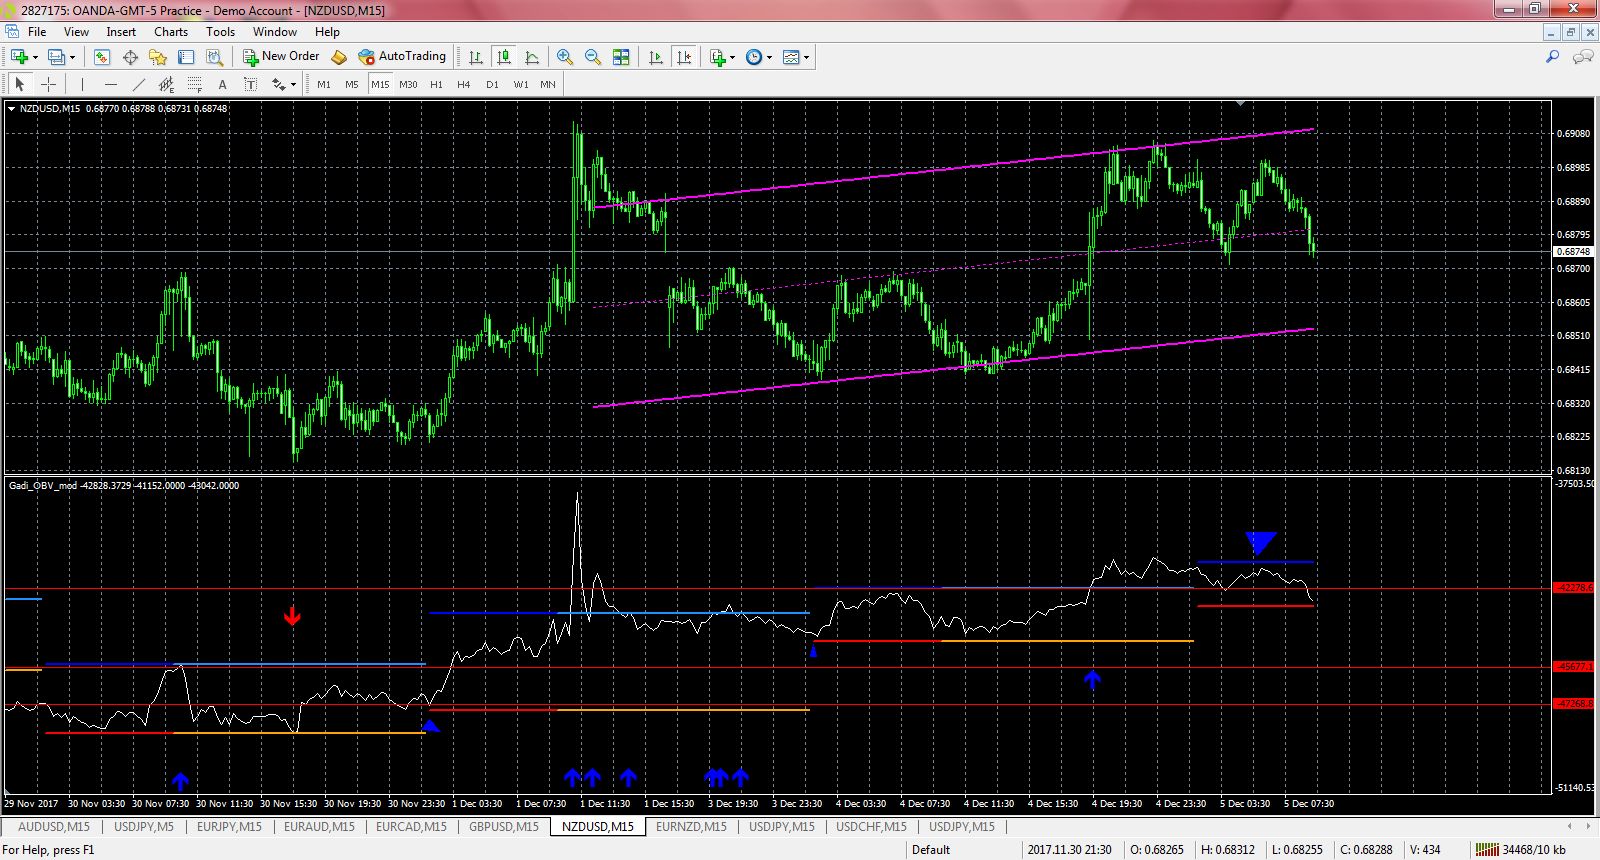Switch to AUDUSD,M15 chart tab

(x=53, y=827)
